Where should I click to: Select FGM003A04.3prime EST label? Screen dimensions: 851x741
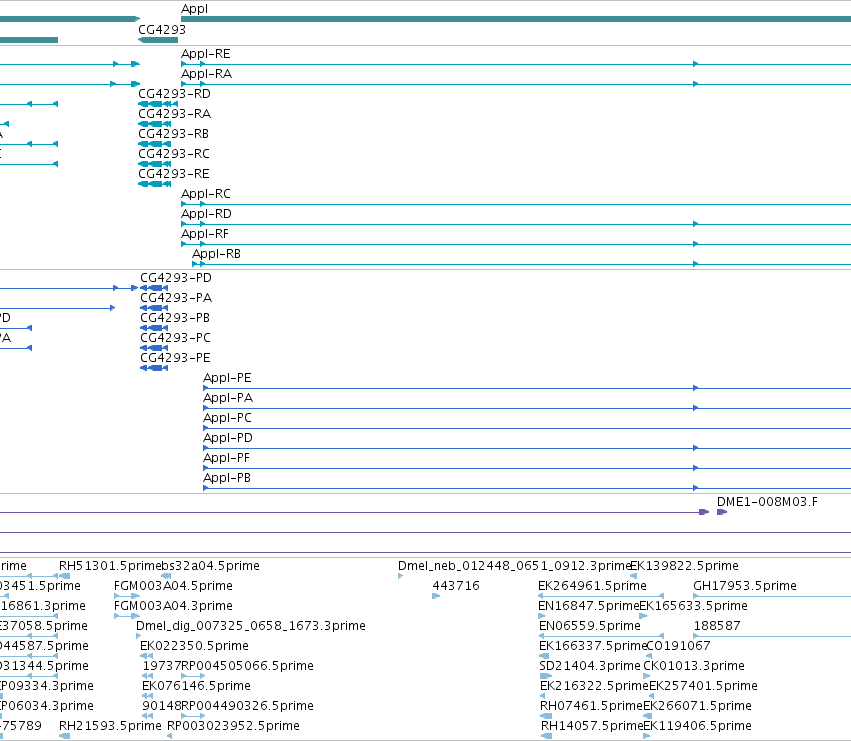pyautogui.click(x=173, y=606)
